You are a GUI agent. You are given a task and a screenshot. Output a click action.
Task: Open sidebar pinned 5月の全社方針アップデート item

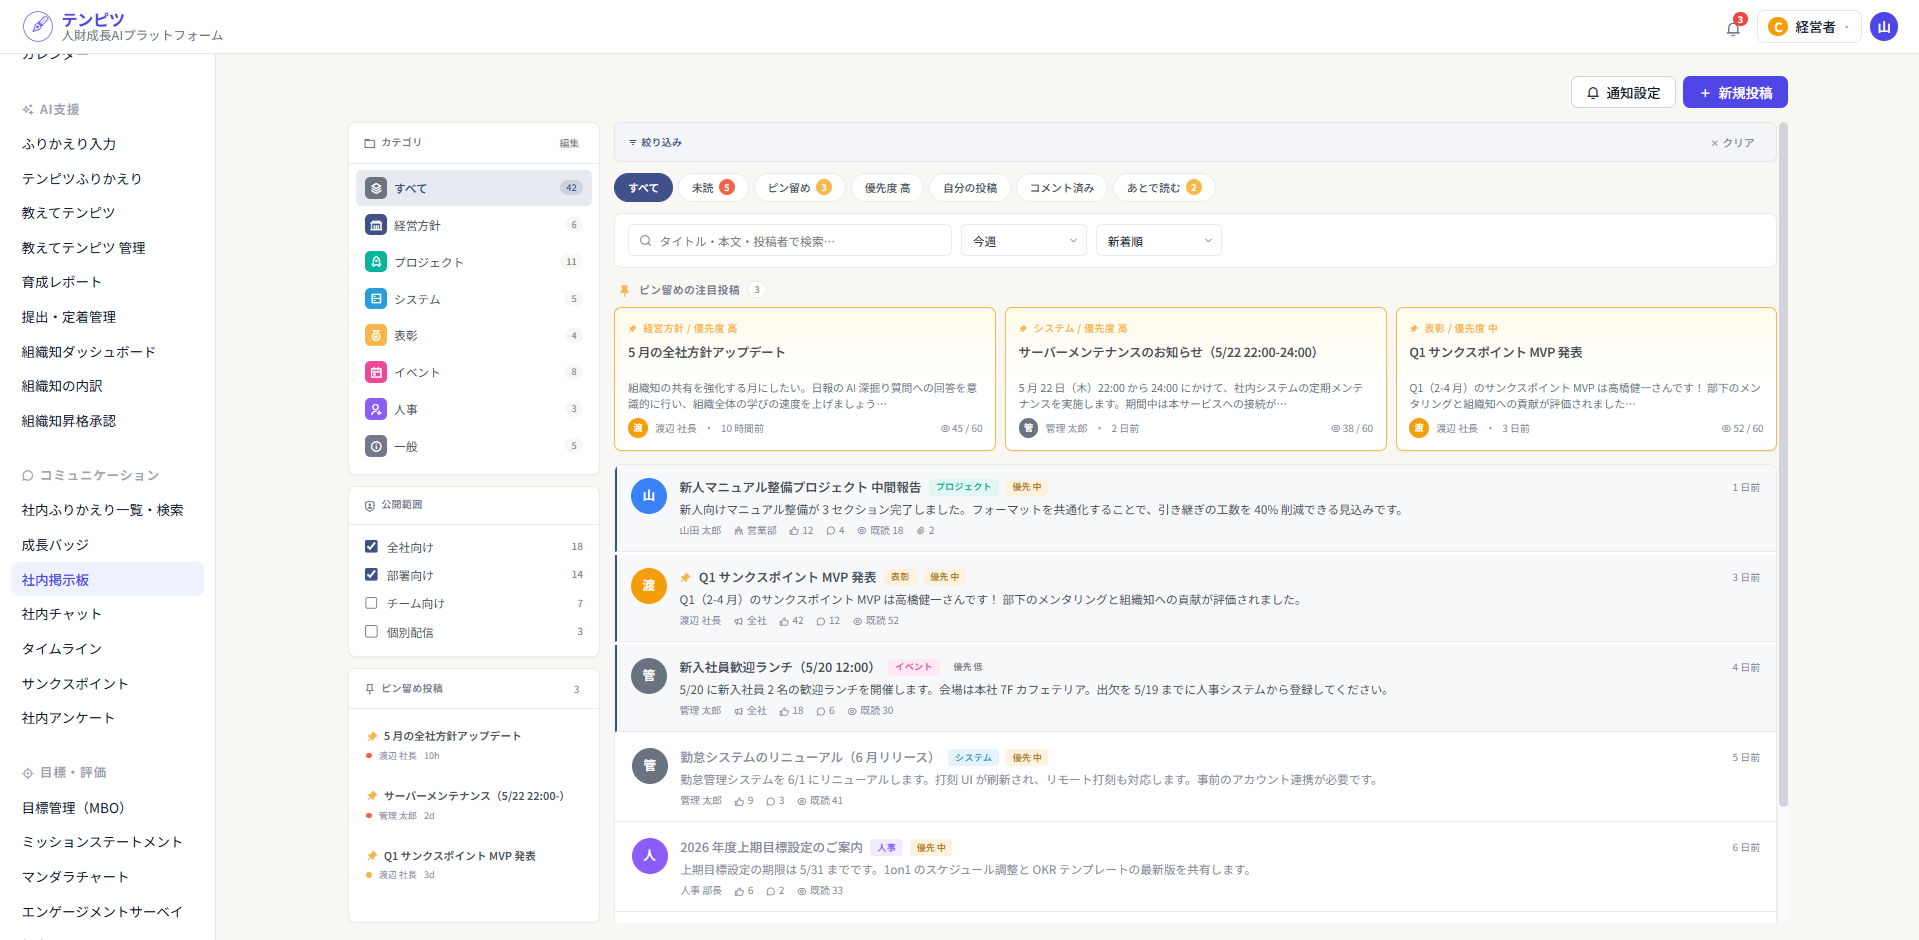coord(474,745)
